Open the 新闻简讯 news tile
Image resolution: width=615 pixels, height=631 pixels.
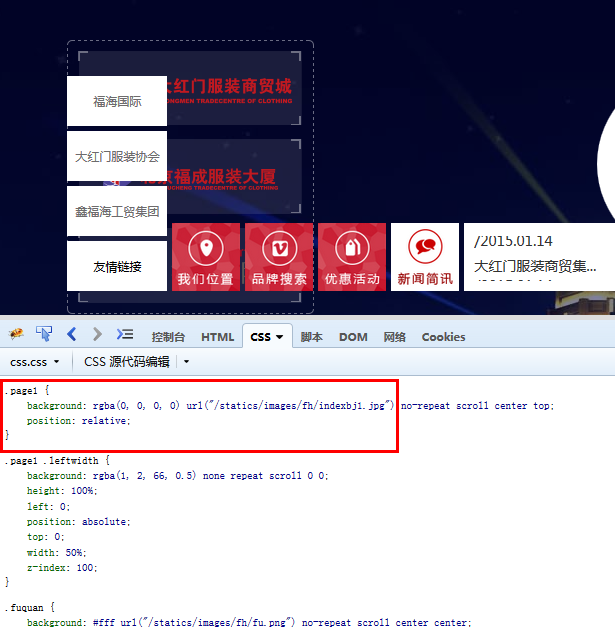point(425,257)
